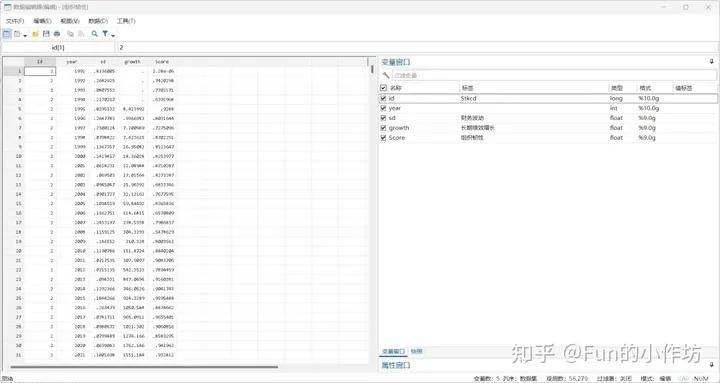This screenshot has height=383, width=720.
Task: Select row number 31 header in data grid
Action: [x=13, y=355]
